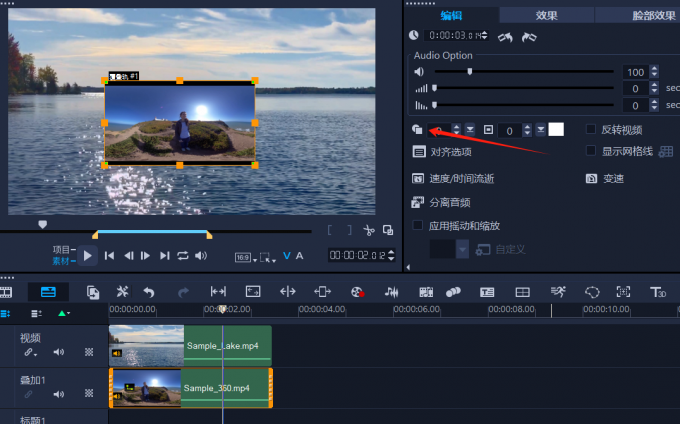This screenshot has height=424, width=680.
Task: Increase the preview timecode stepper
Action: pyautogui.click(x=391, y=252)
